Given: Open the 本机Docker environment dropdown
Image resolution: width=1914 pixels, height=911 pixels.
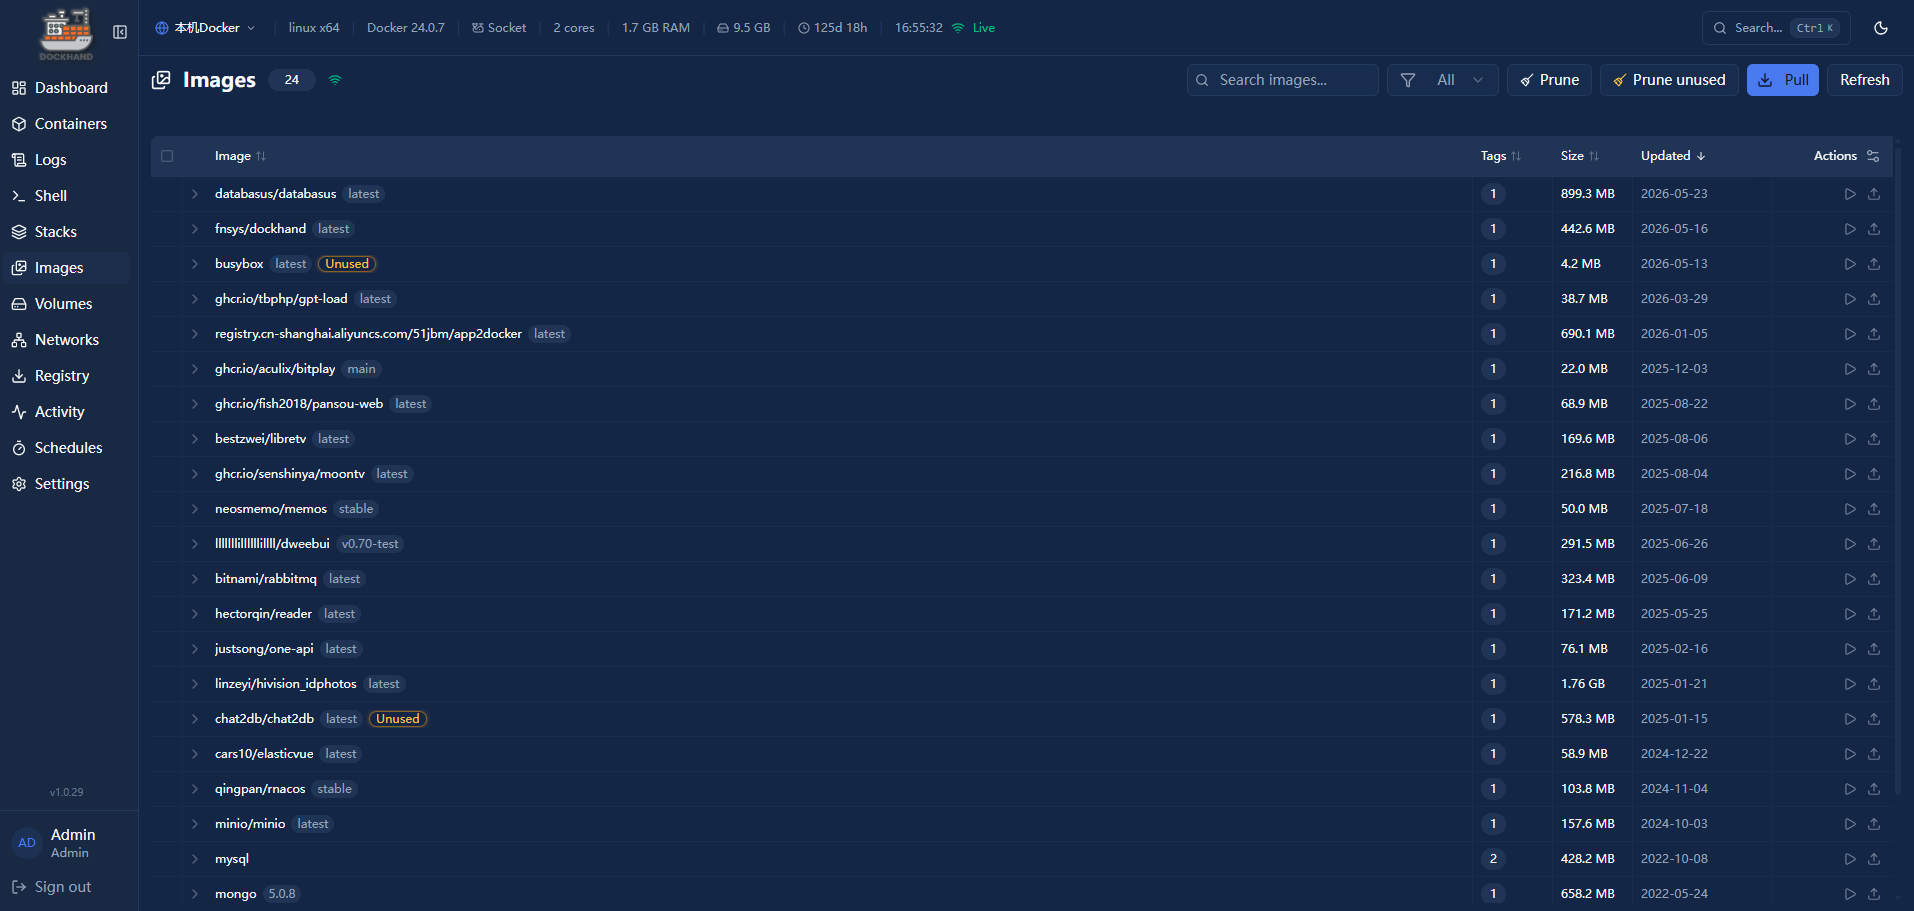Looking at the screenshot, I should 205,28.
